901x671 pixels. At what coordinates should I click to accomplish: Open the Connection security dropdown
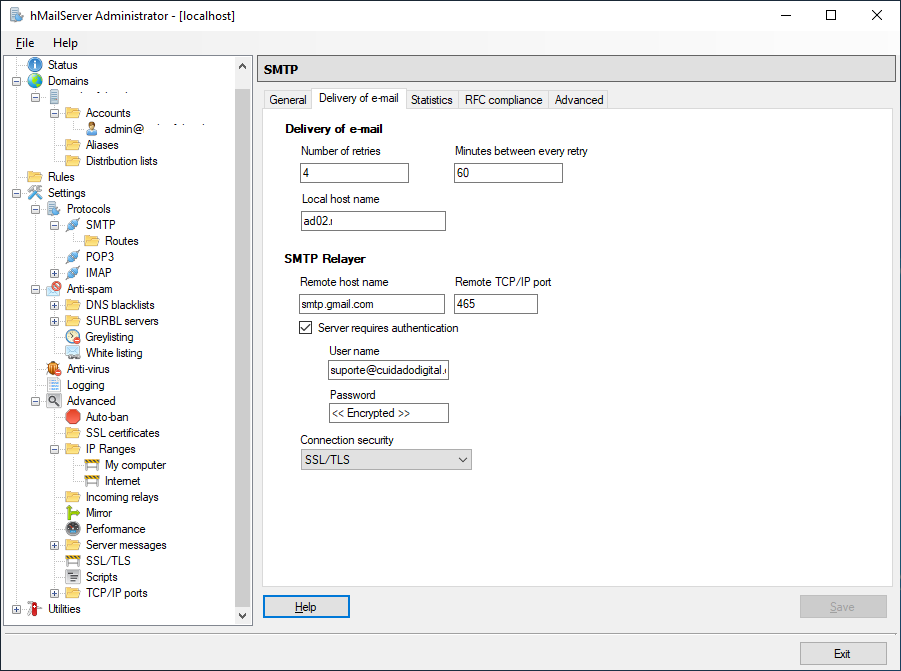(386, 460)
